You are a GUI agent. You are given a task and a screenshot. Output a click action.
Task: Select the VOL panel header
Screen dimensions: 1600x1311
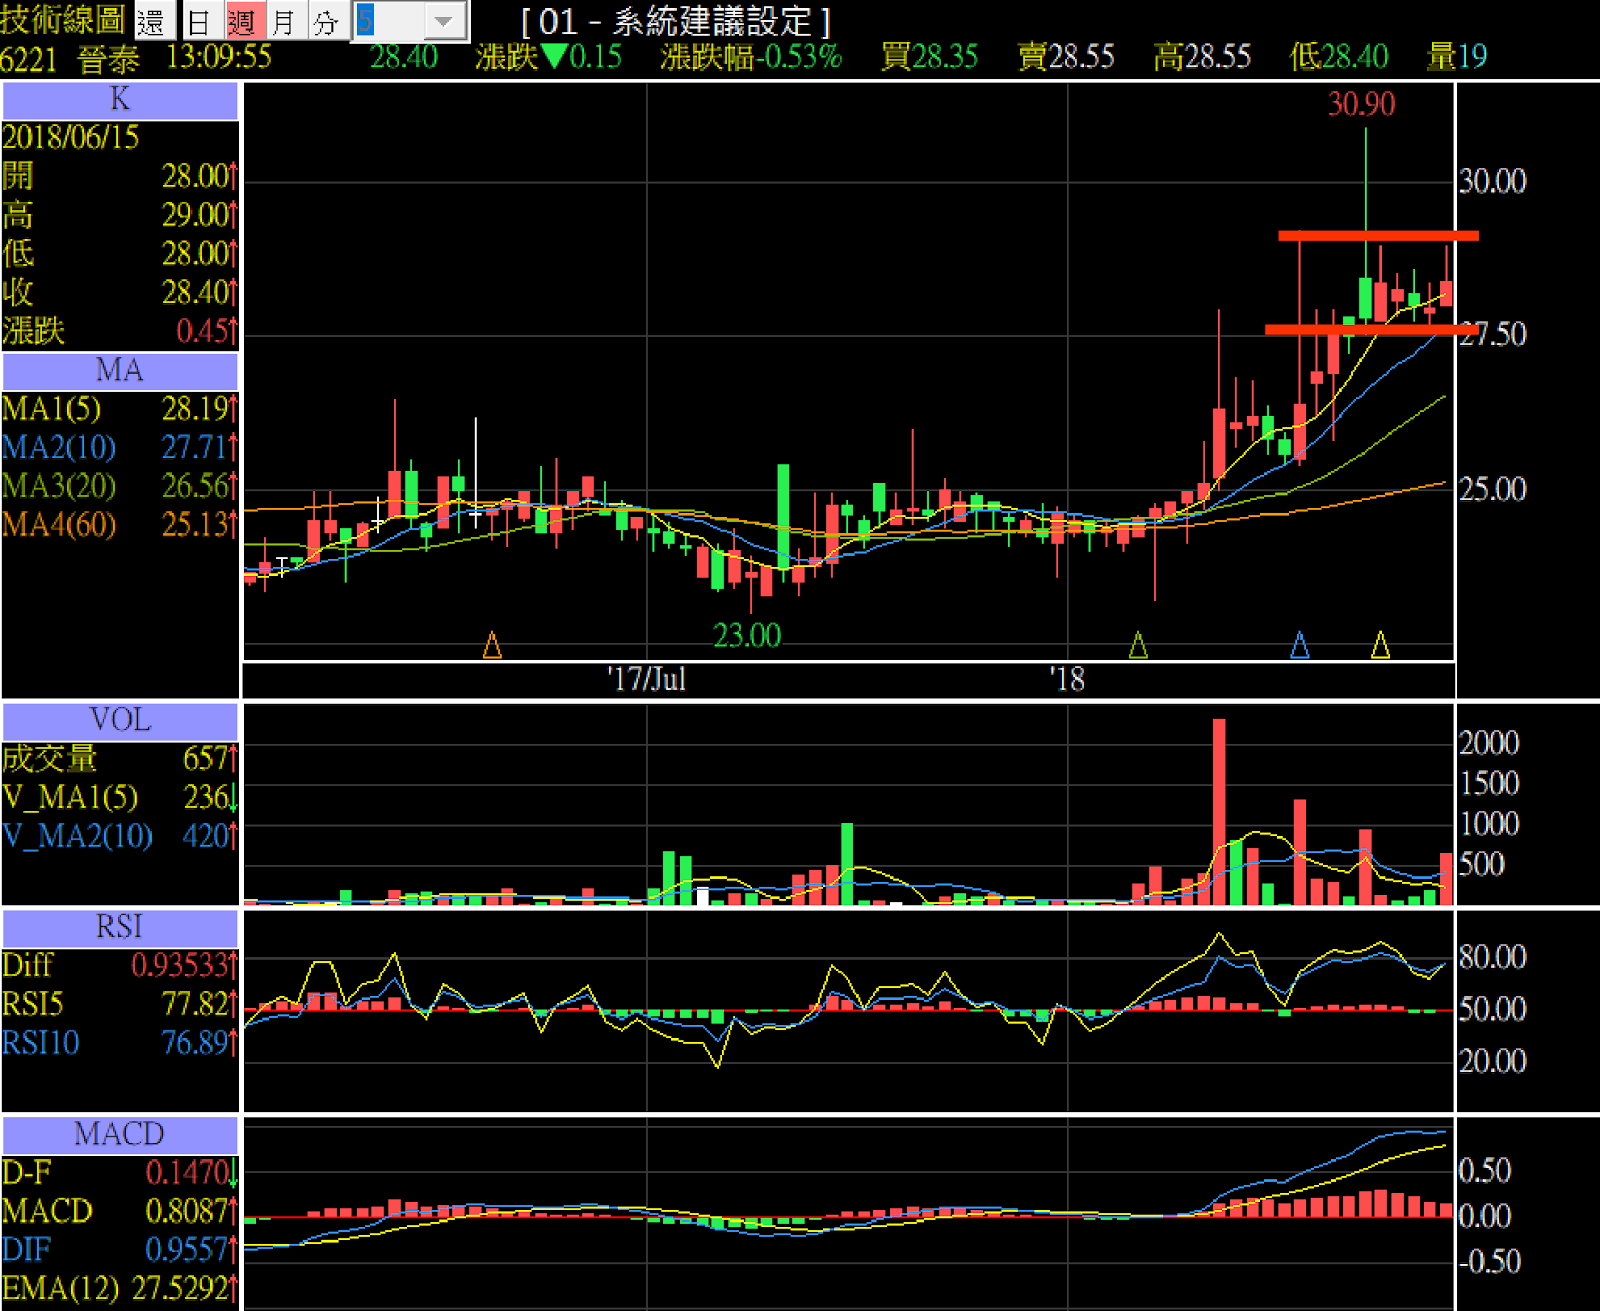(120, 721)
